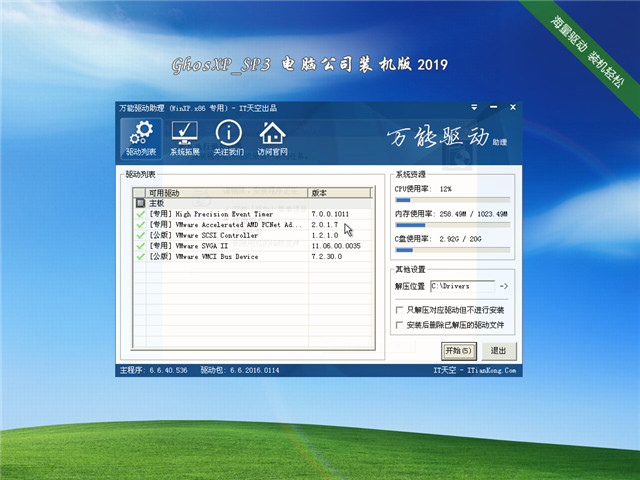This screenshot has height=480, width=640.
Task: Enable 只解压对应驱动但不进行安装 option
Action: (400, 310)
